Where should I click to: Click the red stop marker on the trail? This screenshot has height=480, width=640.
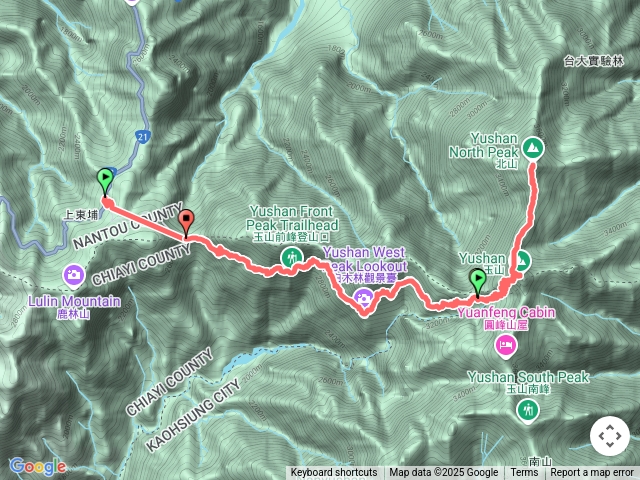pyautogui.click(x=187, y=222)
